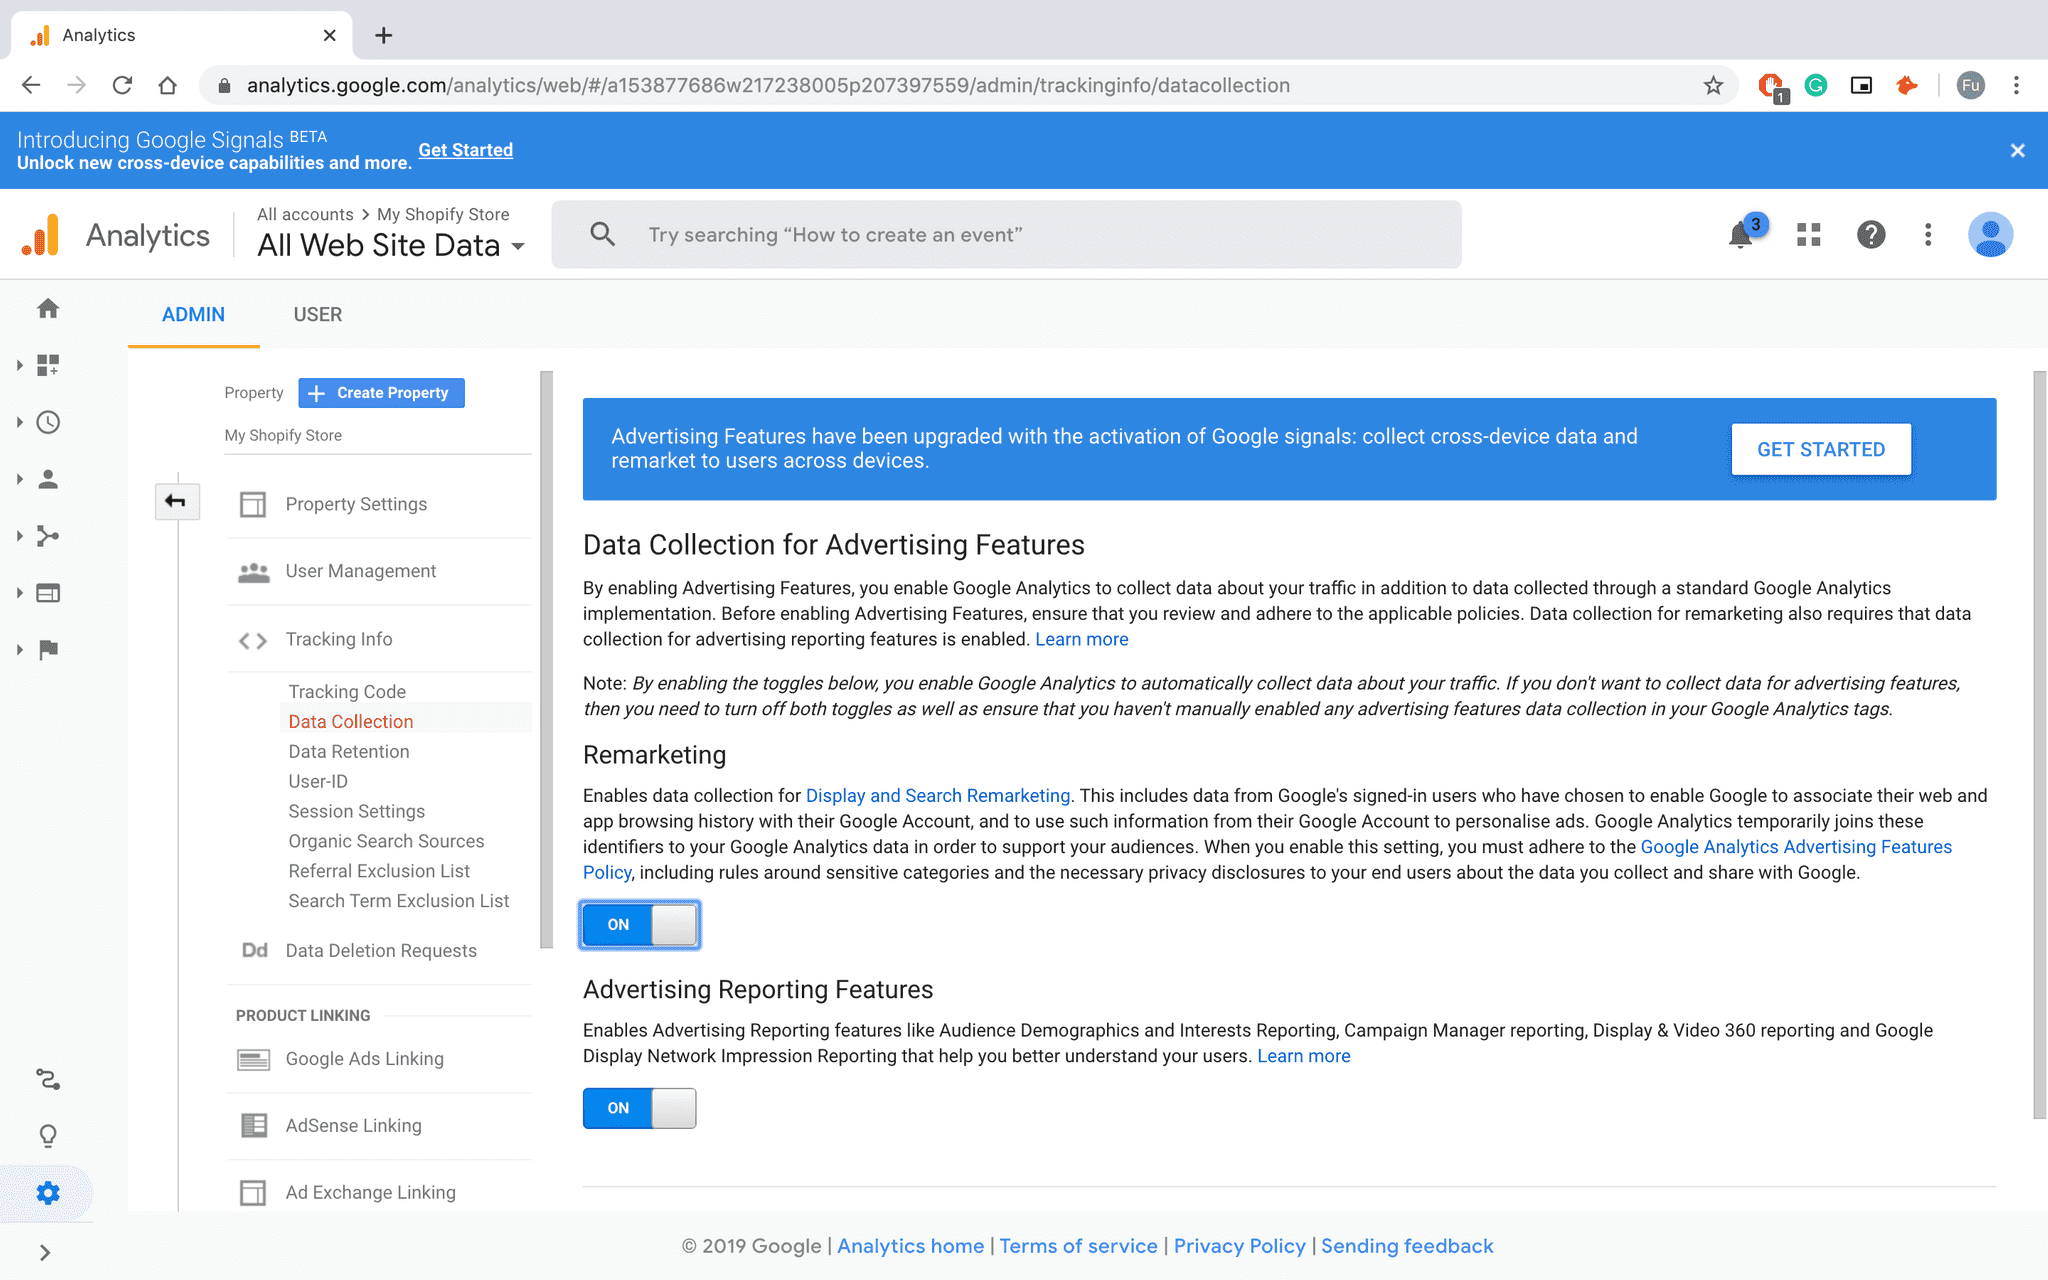Click Get Started link in Signals banner
This screenshot has width=2048, height=1280.
click(465, 150)
